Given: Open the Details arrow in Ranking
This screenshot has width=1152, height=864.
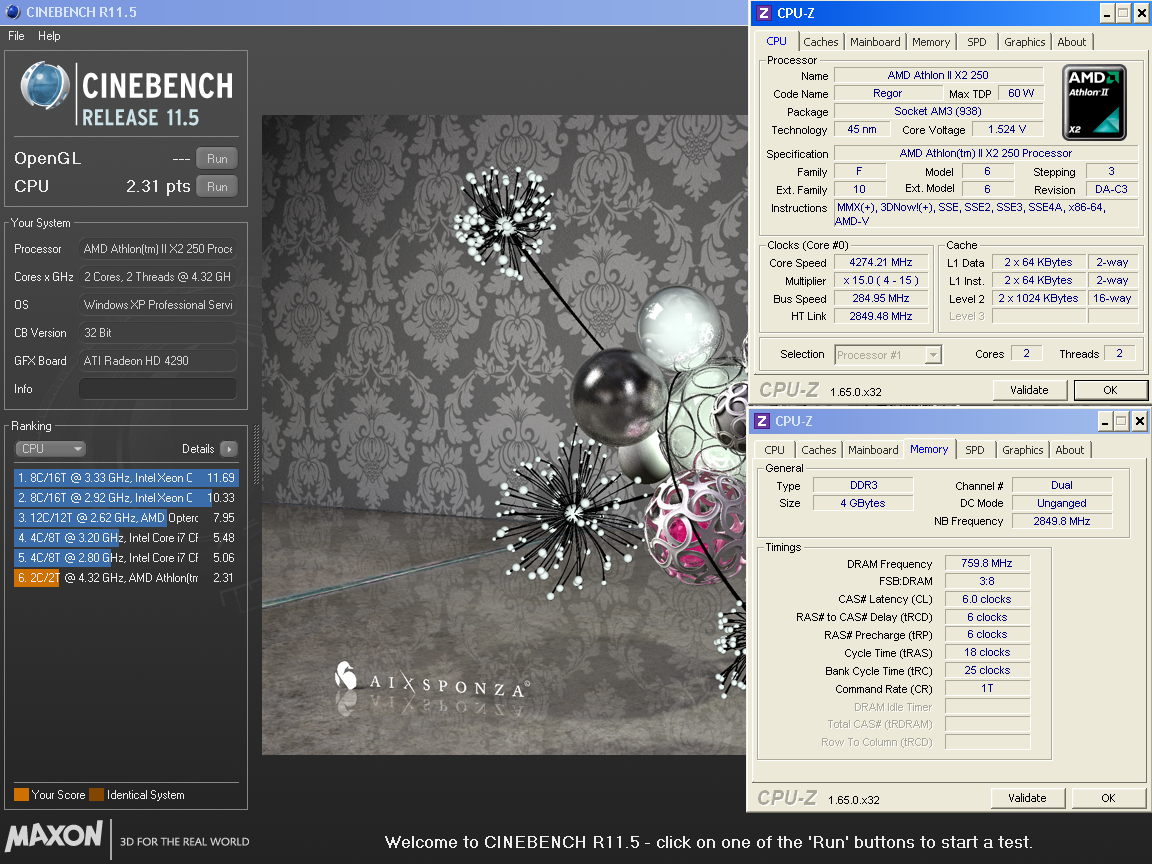Looking at the screenshot, I should (229, 449).
